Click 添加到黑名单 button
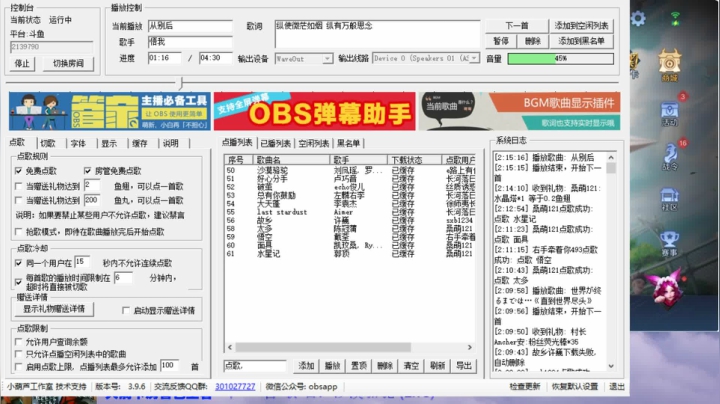Screen dimensions: 720x404 coord(581,41)
